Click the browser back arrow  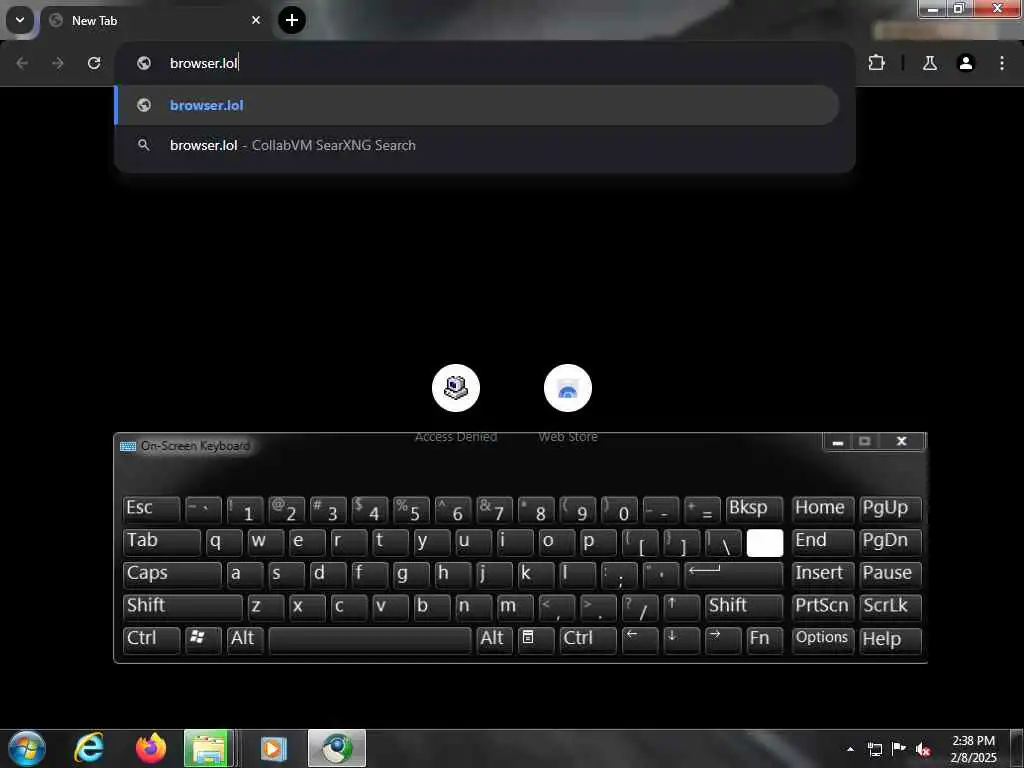[x=22, y=63]
